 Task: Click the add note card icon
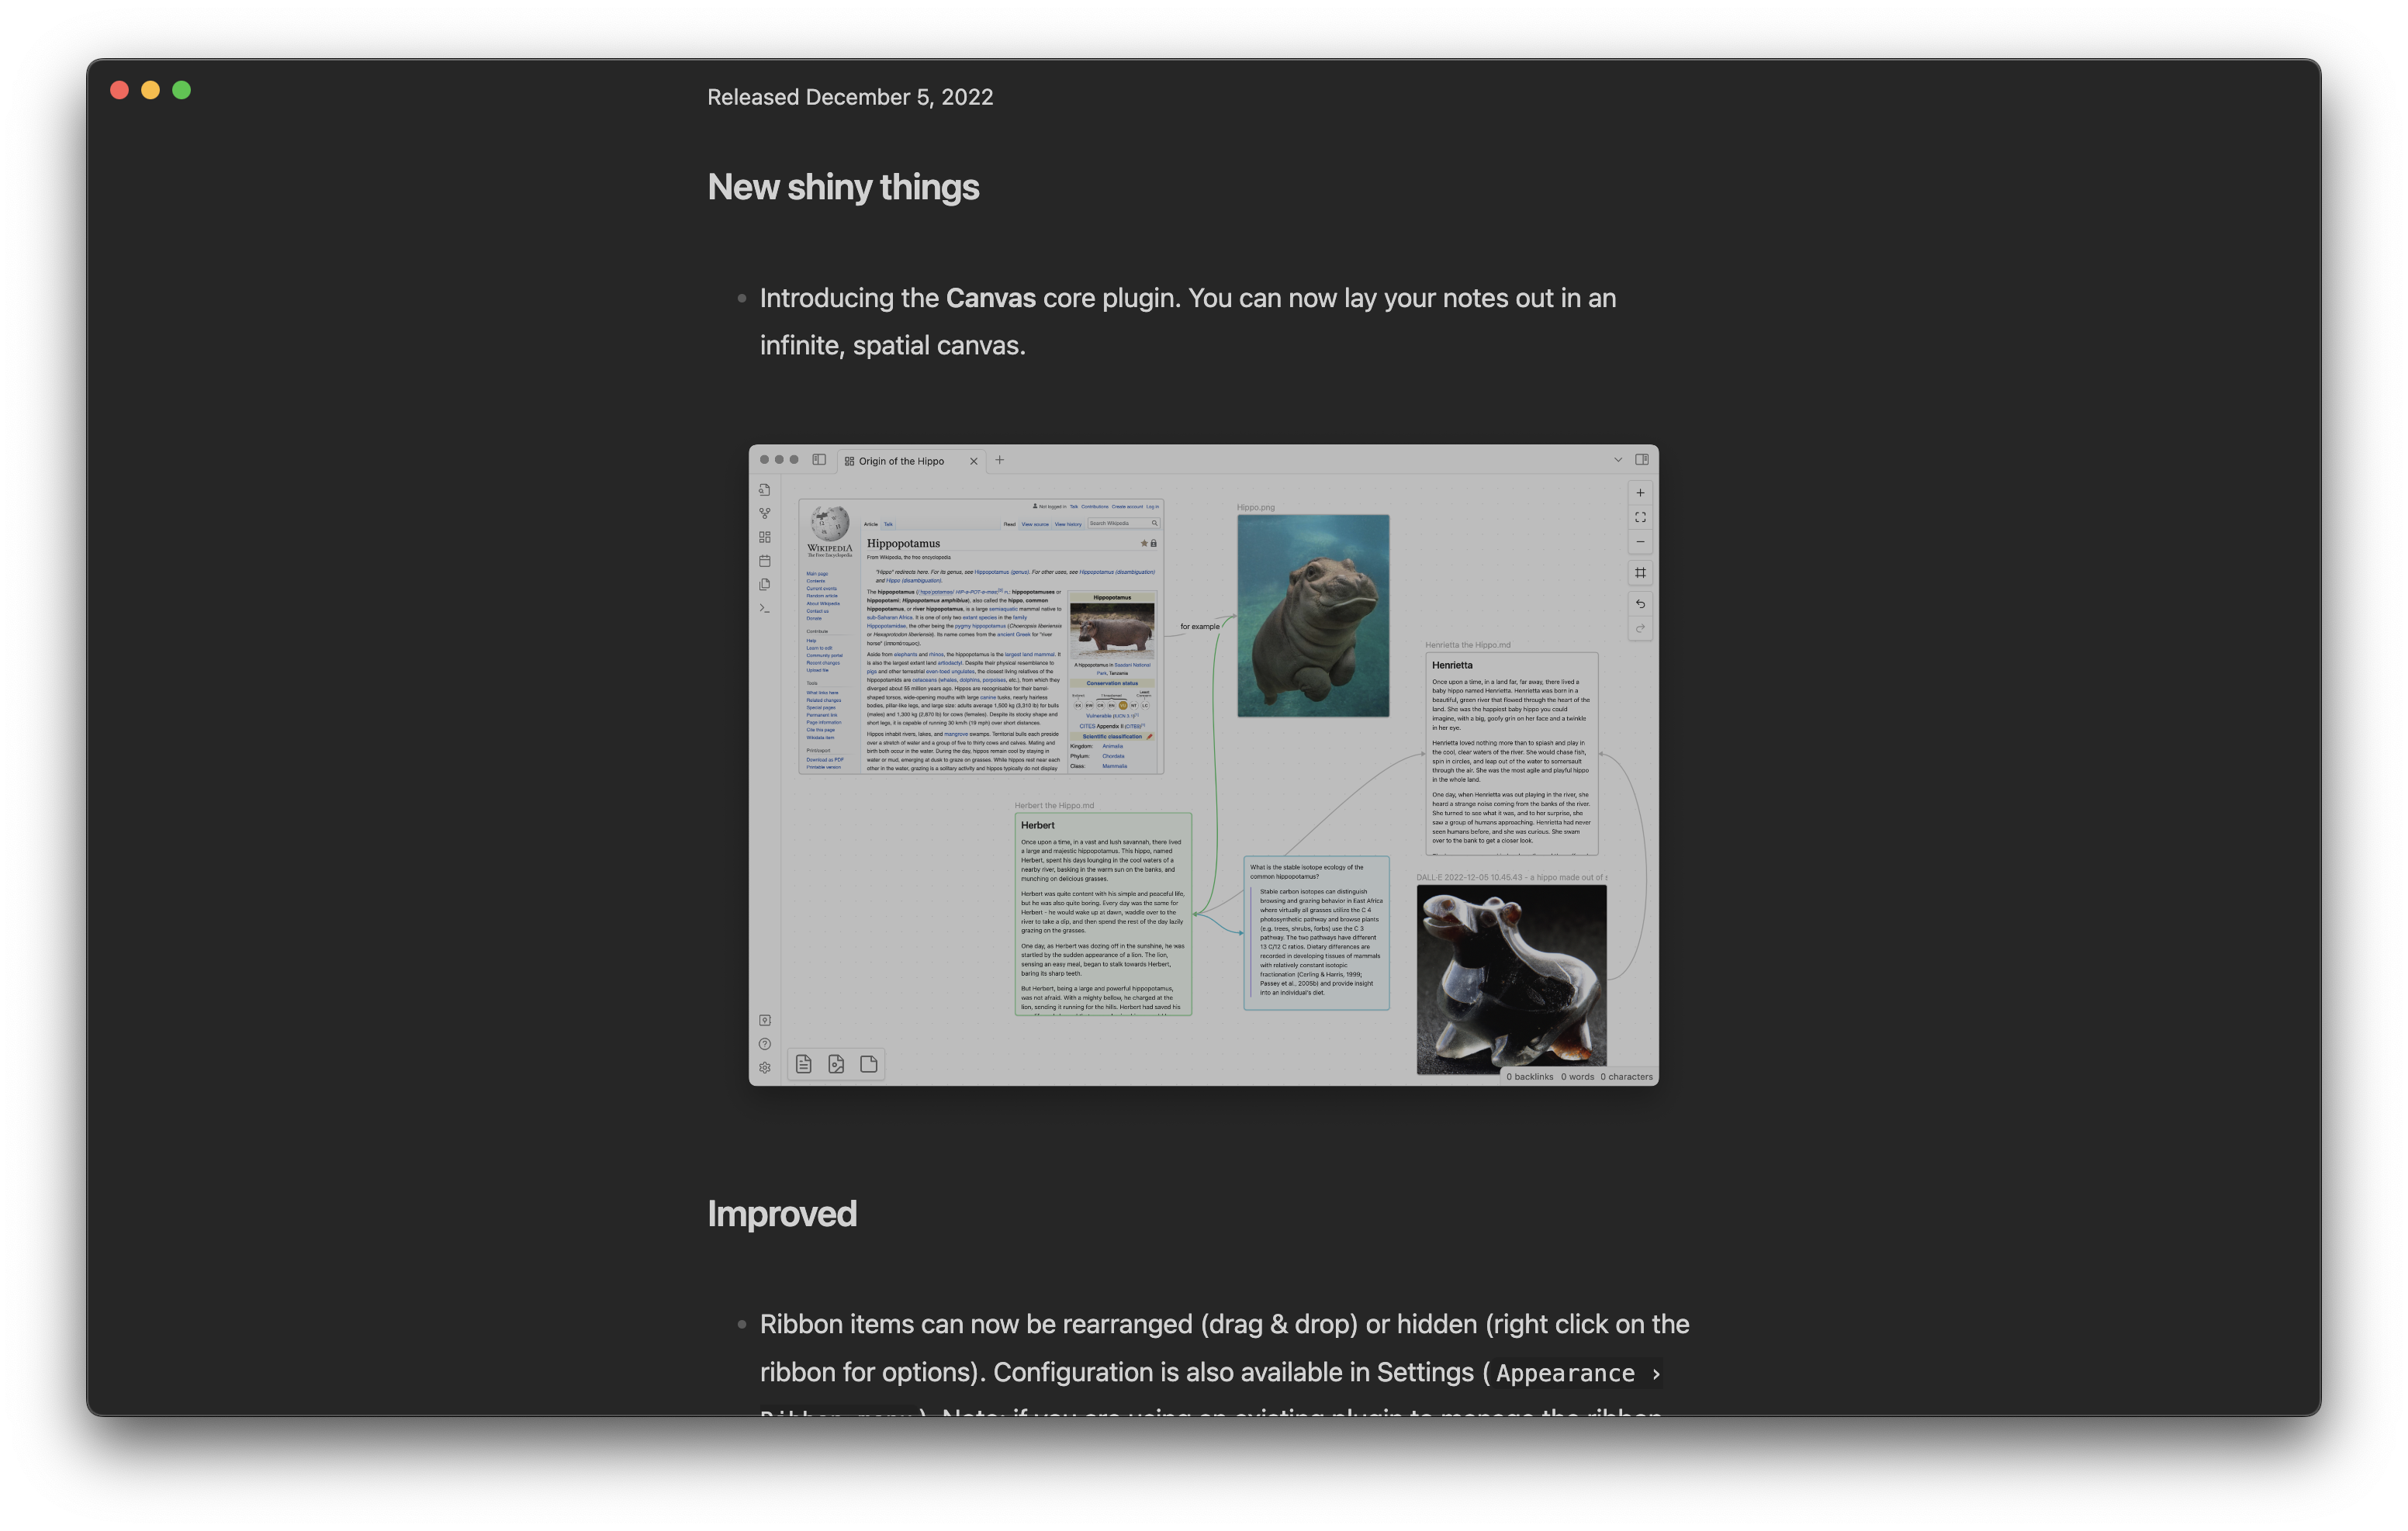[x=803, y=1064]
